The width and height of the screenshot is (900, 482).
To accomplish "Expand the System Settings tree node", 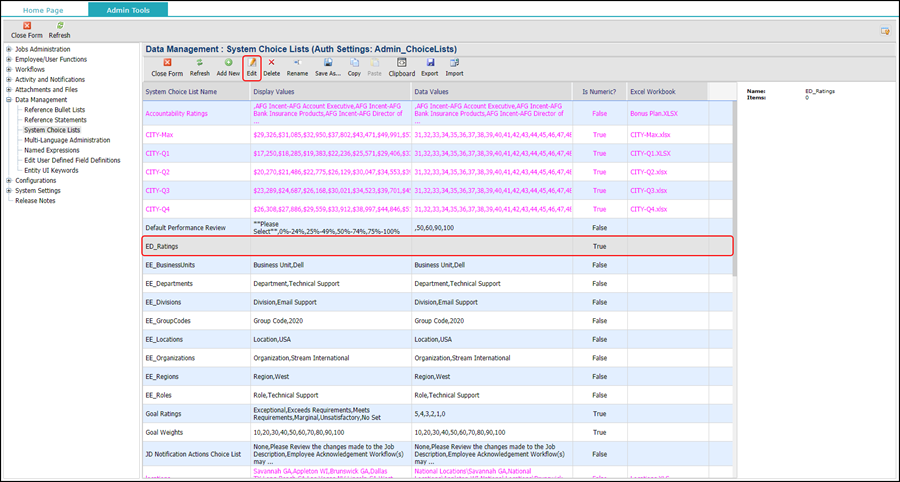I will point(10,190).
